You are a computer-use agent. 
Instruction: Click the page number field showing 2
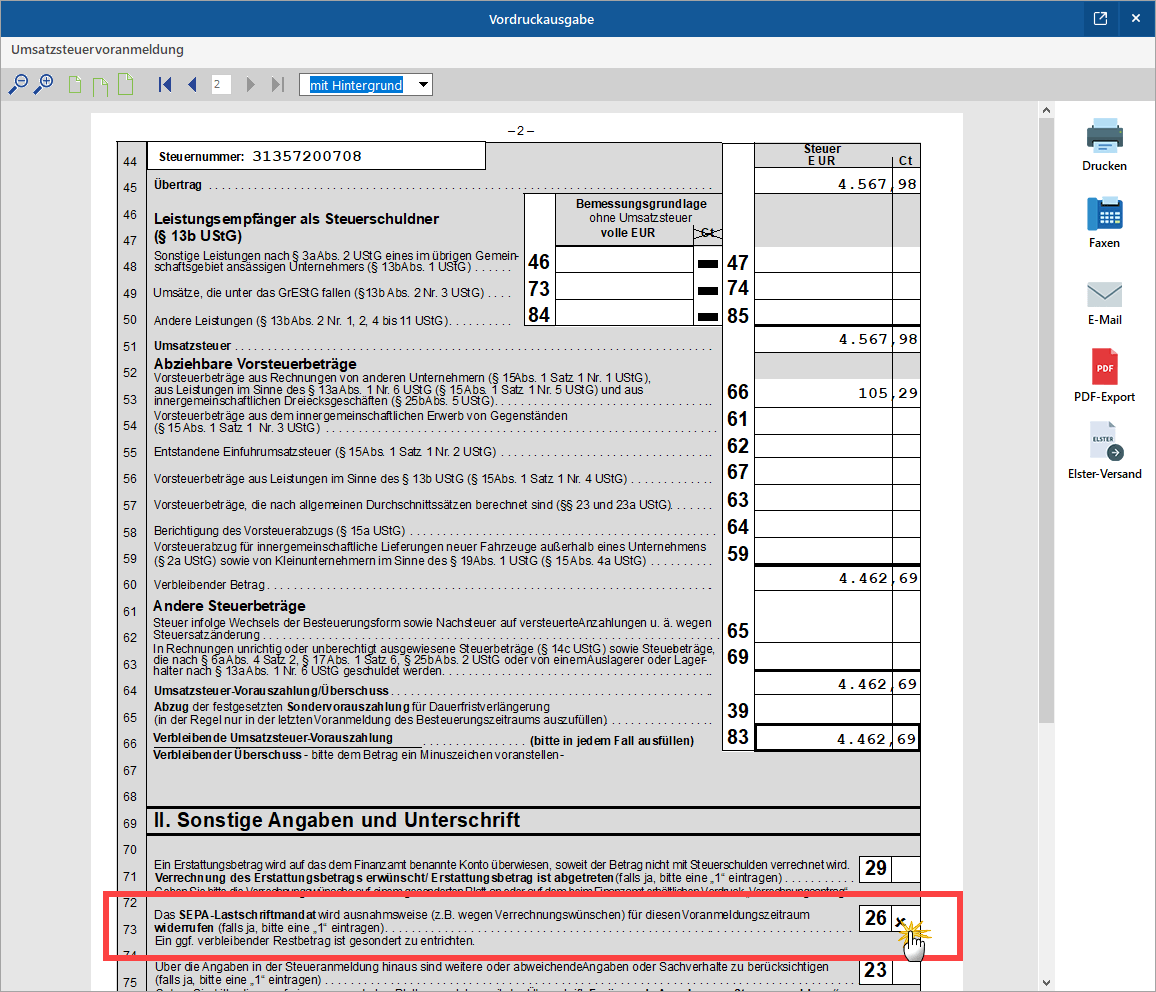pos(220,85)
